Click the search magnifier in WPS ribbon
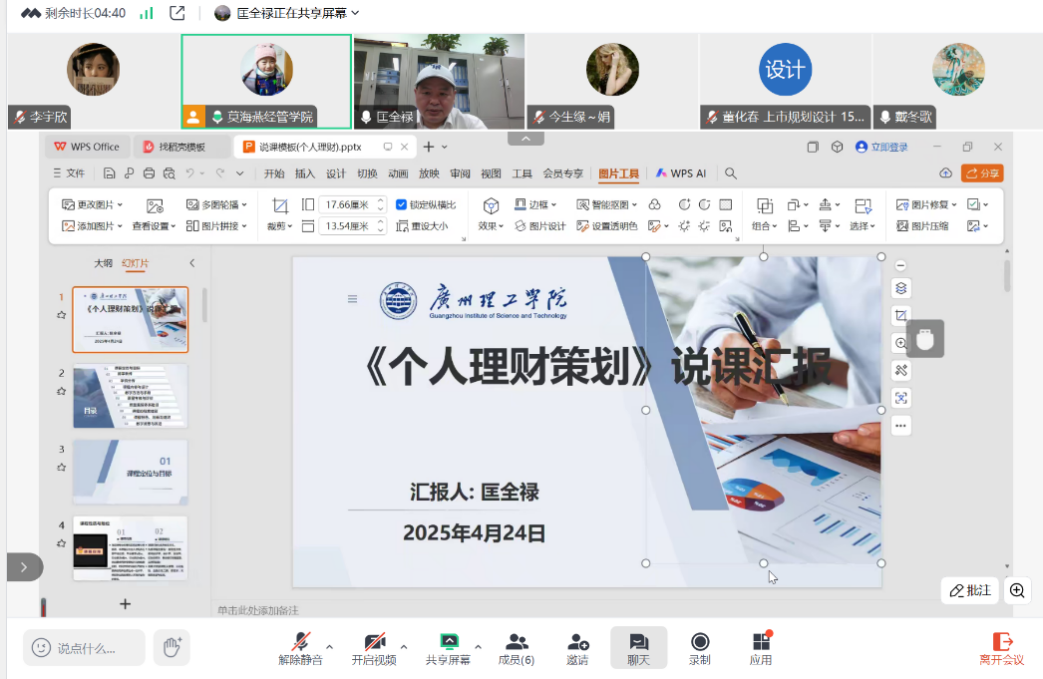 pyautogui.click(x=731, y=174)
